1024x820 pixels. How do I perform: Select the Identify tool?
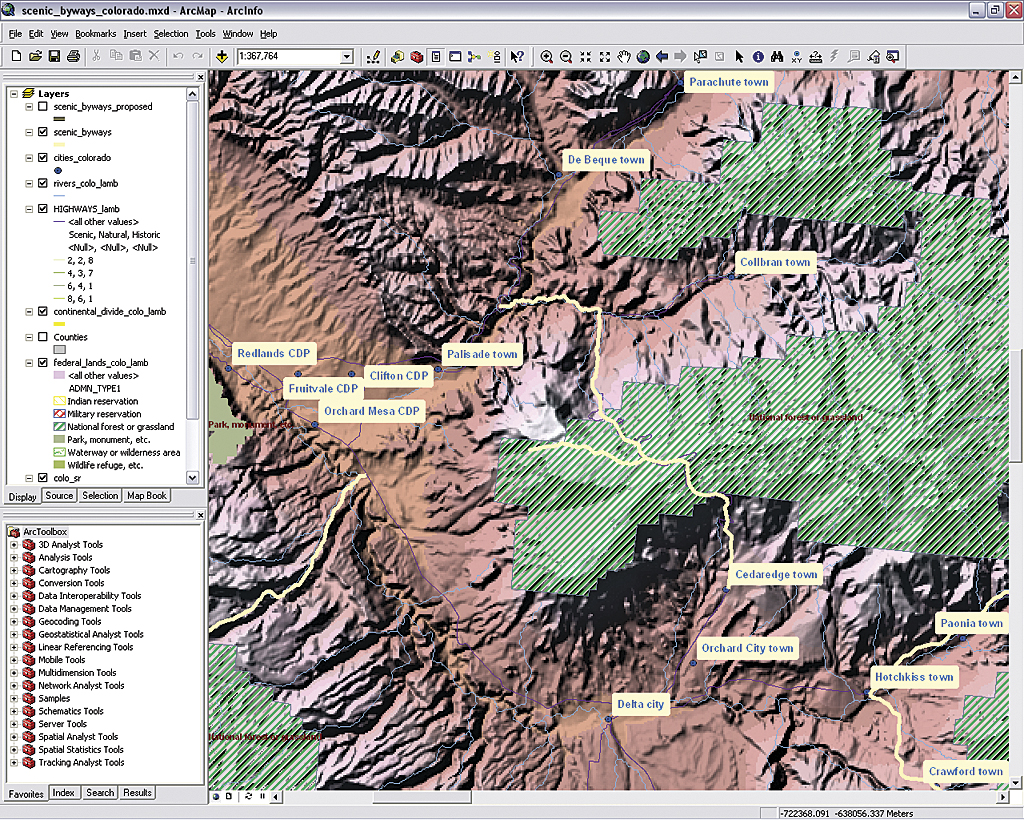(x=758, y=57)
